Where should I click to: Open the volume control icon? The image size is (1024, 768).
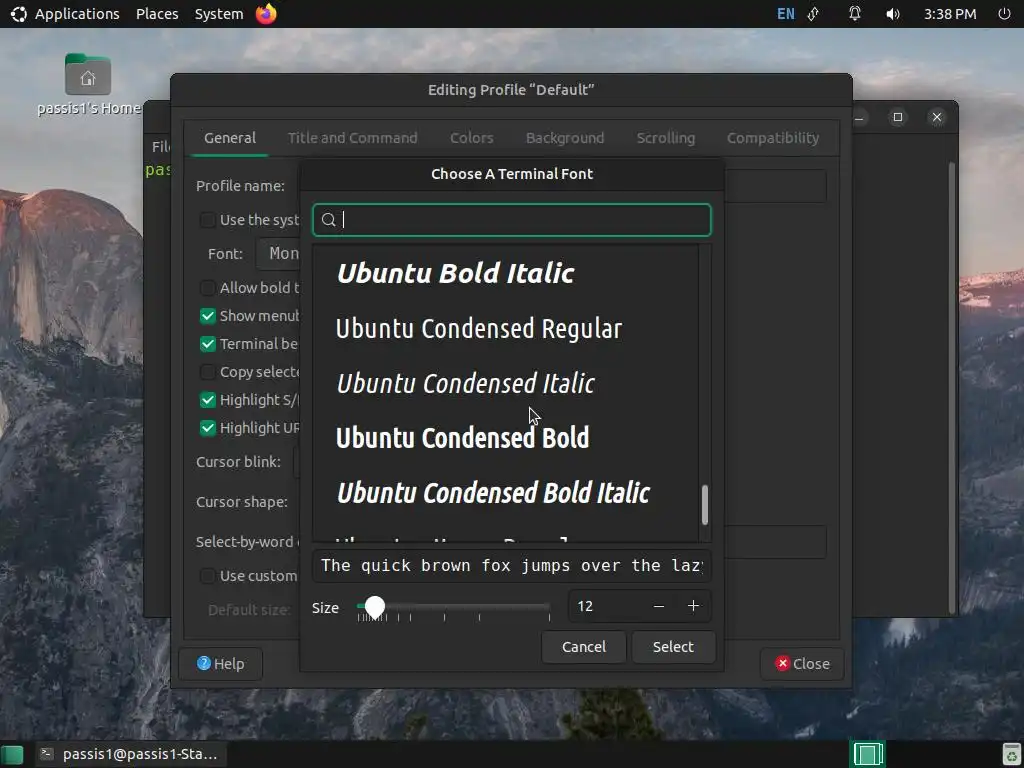[893, 14]
